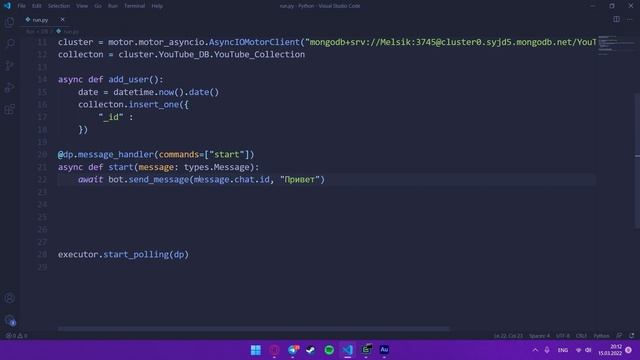640x360 pixels.
Task: Click the datetime.now().date() expression
Action: [x=166, y=92]
